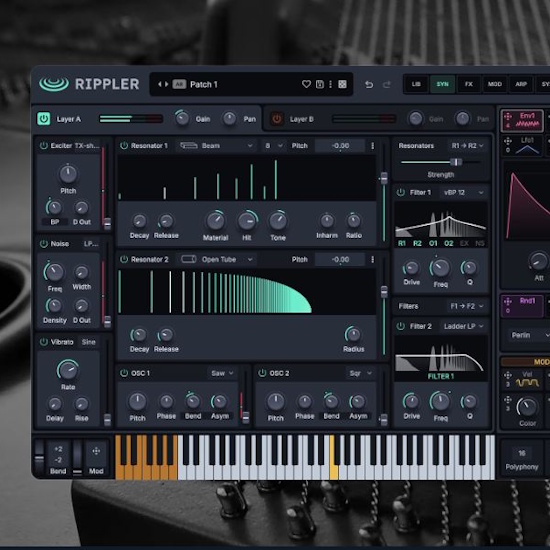Click the O2 filter source button
550x550 pixels.
(449, 243)
